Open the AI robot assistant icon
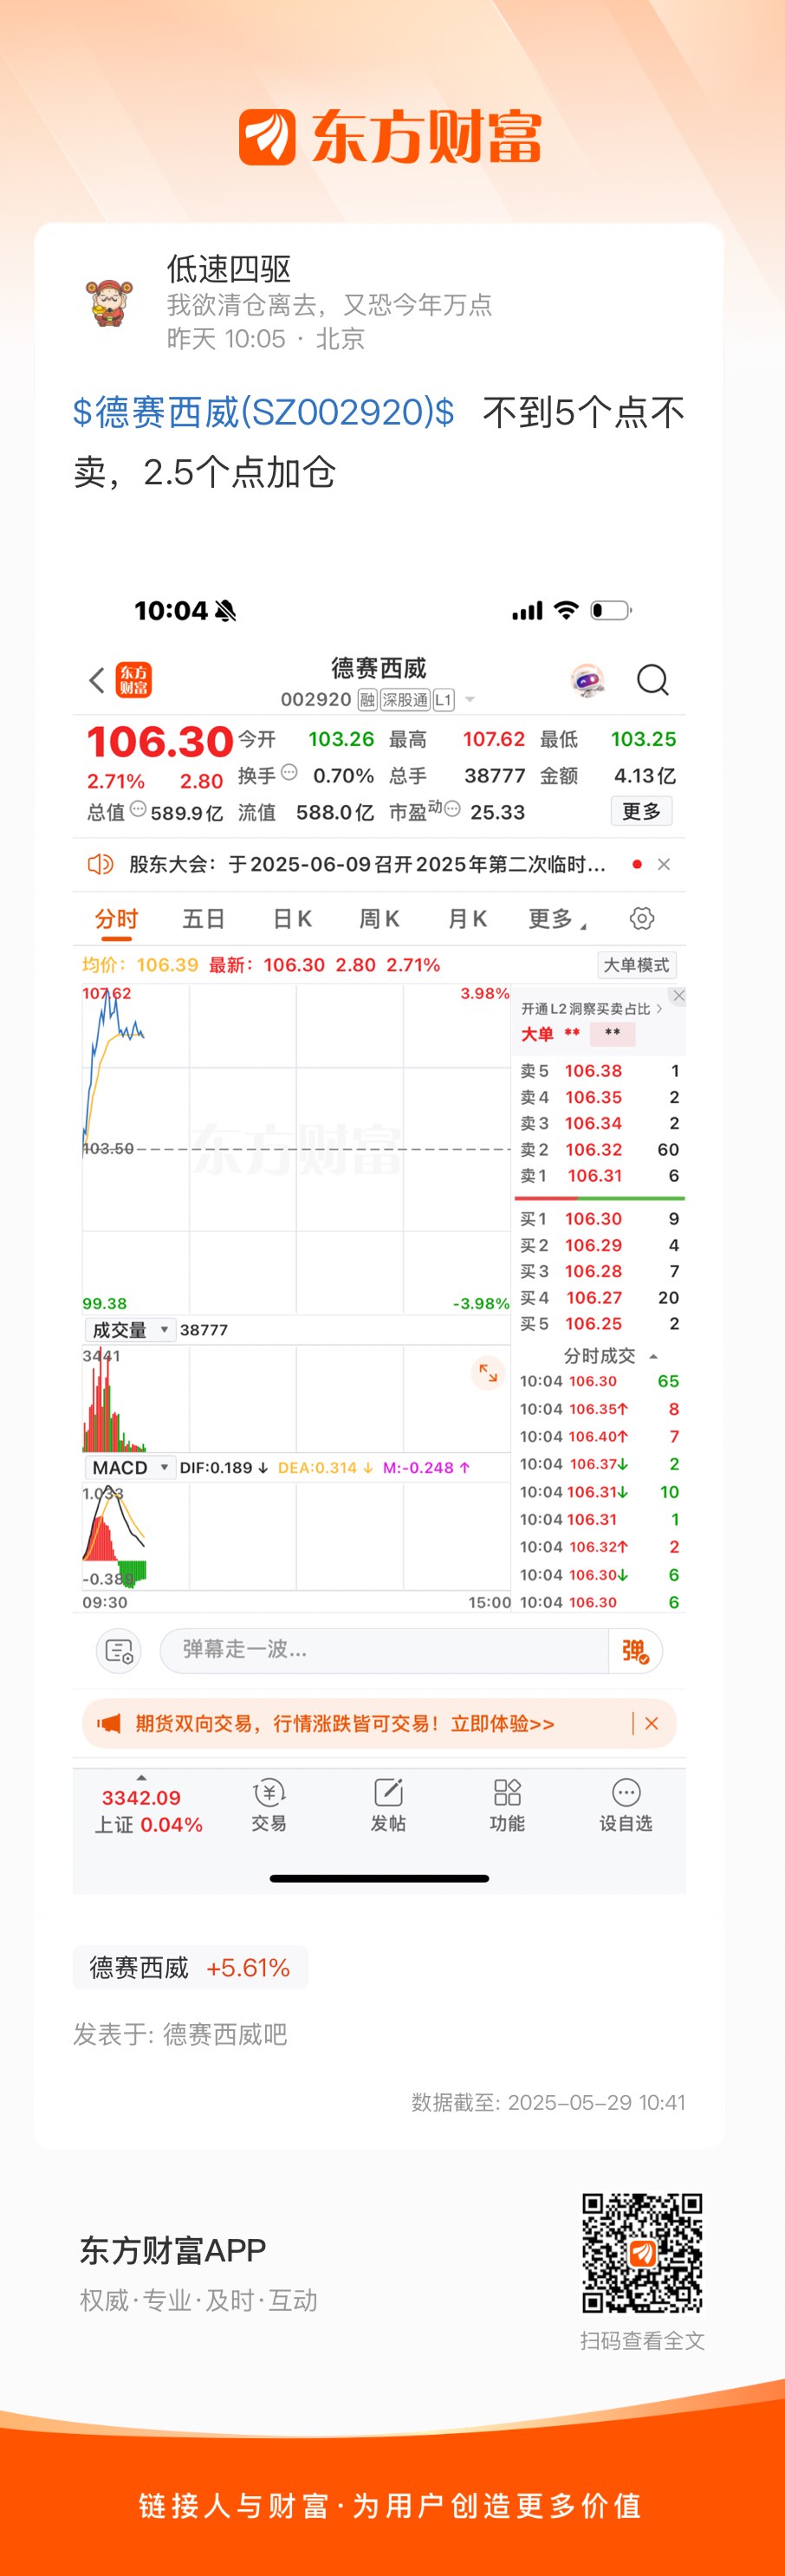The height and width of the screenshot is (2576, 785). coord(588,680)
